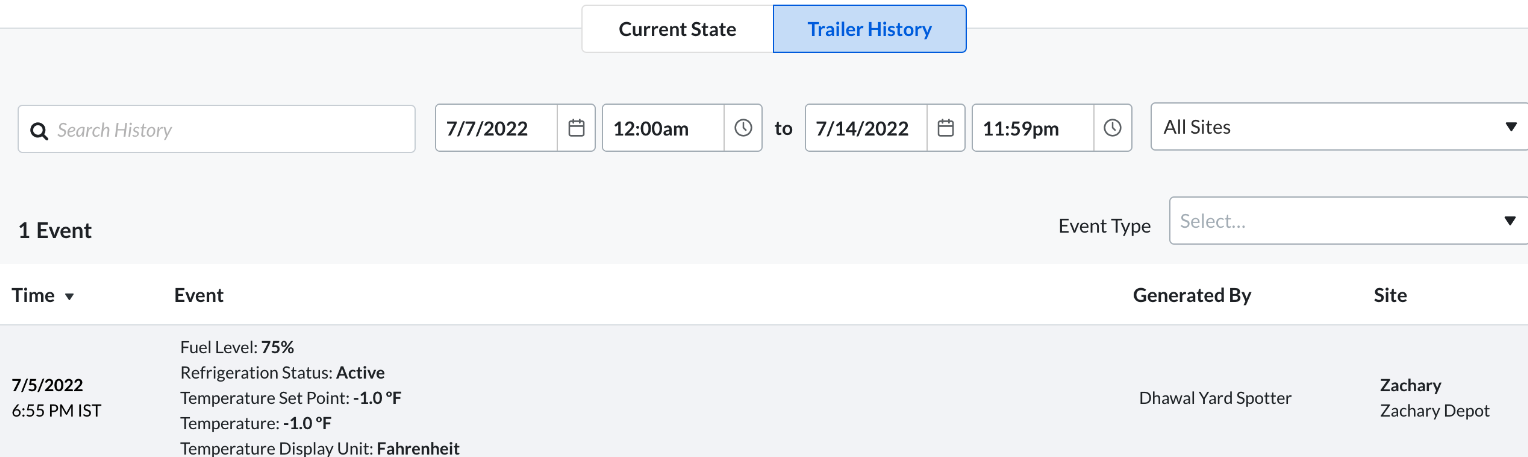
Task: Click the Site column header
Action: 1390,295
